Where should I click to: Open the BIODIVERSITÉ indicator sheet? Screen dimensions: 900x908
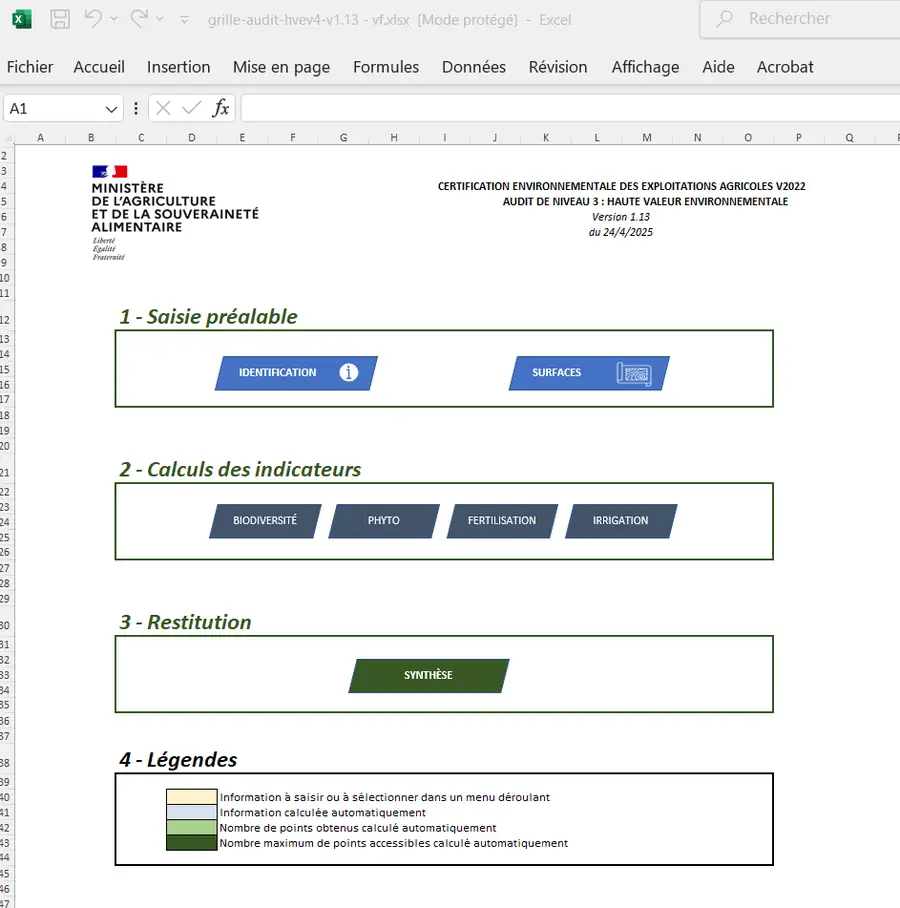pyautogui.click(x=265, y=521)
